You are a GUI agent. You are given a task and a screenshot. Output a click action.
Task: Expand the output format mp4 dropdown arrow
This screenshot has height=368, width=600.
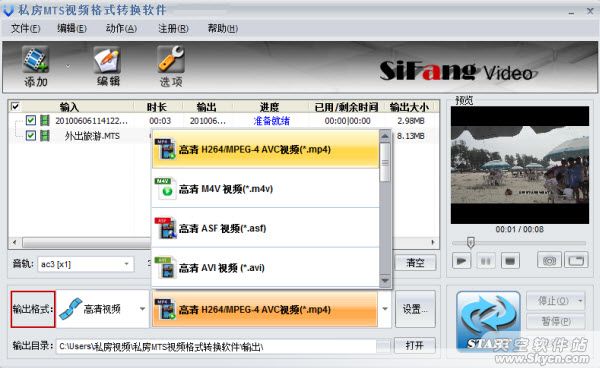tap(385, 309)
